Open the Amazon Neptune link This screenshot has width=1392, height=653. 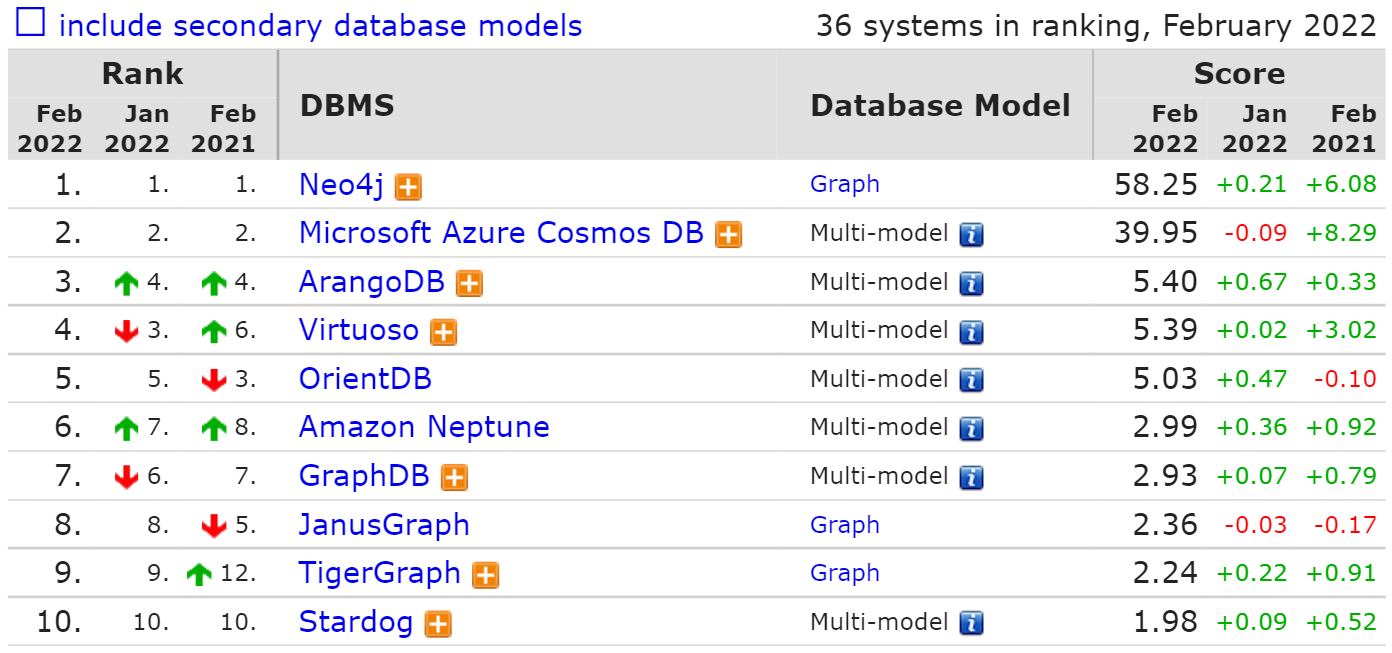click(x=424, y=427)
